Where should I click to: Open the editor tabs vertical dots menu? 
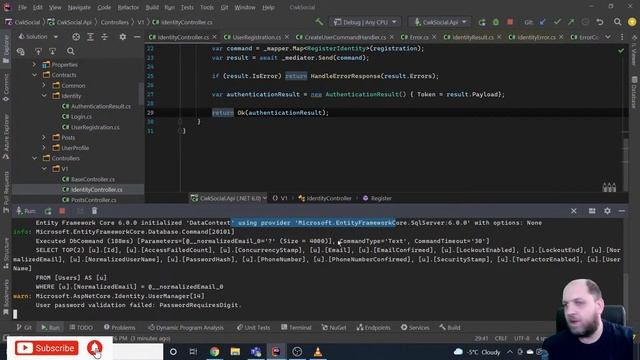(x=622, y=37)
